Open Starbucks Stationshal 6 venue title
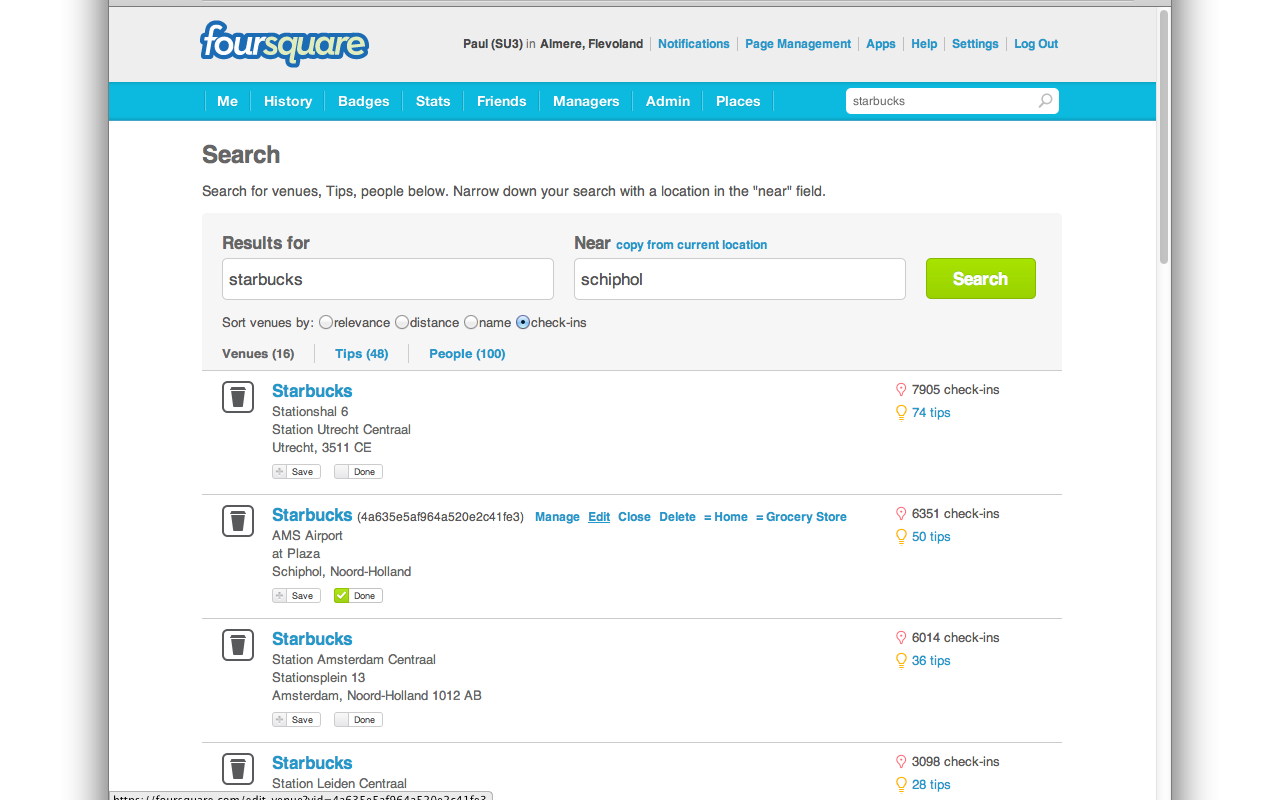The width and height of the screenshot is (1280, 800). pyautogui.click(x=312, y=391)
